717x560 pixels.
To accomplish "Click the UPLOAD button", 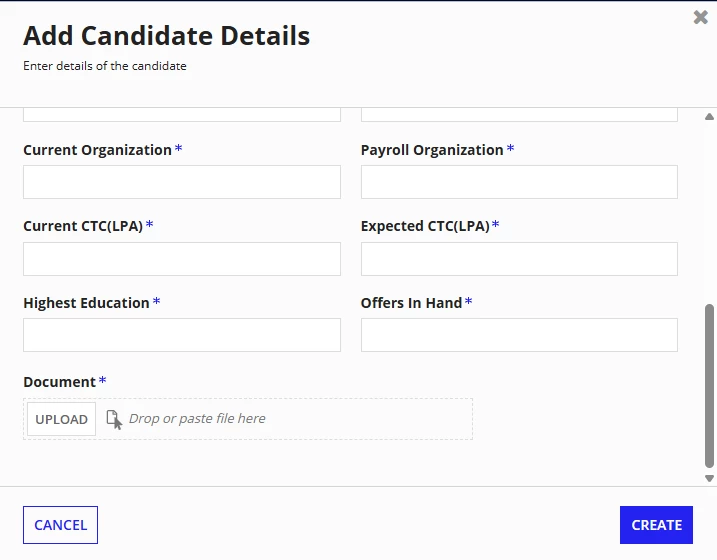I will tap(61, 419).
